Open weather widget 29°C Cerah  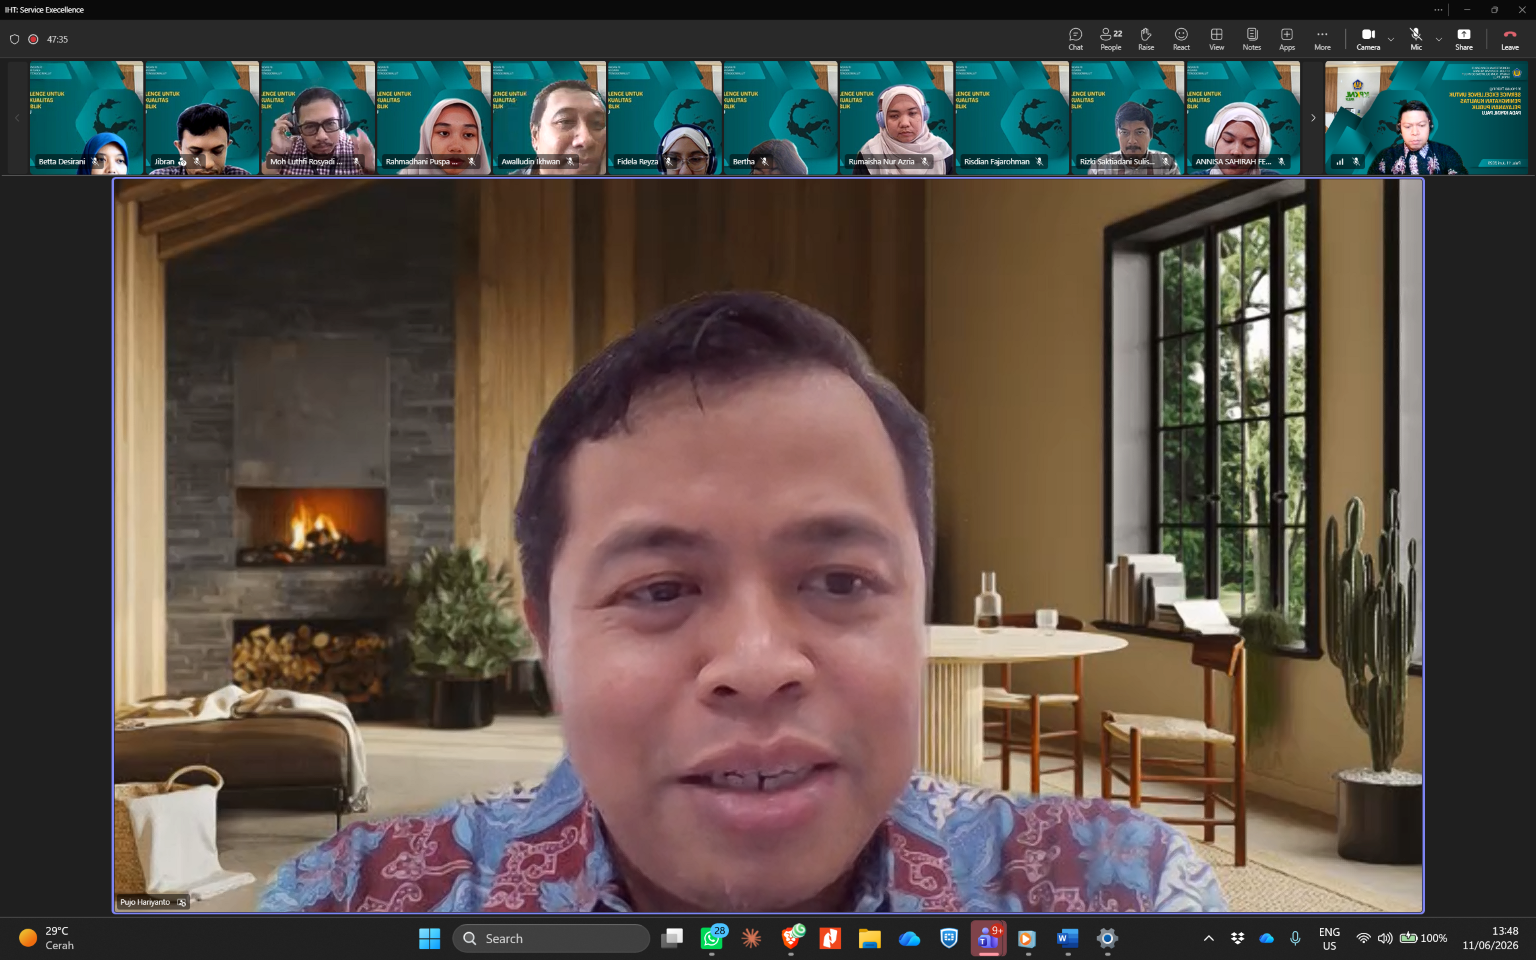[x=47, y=938]
